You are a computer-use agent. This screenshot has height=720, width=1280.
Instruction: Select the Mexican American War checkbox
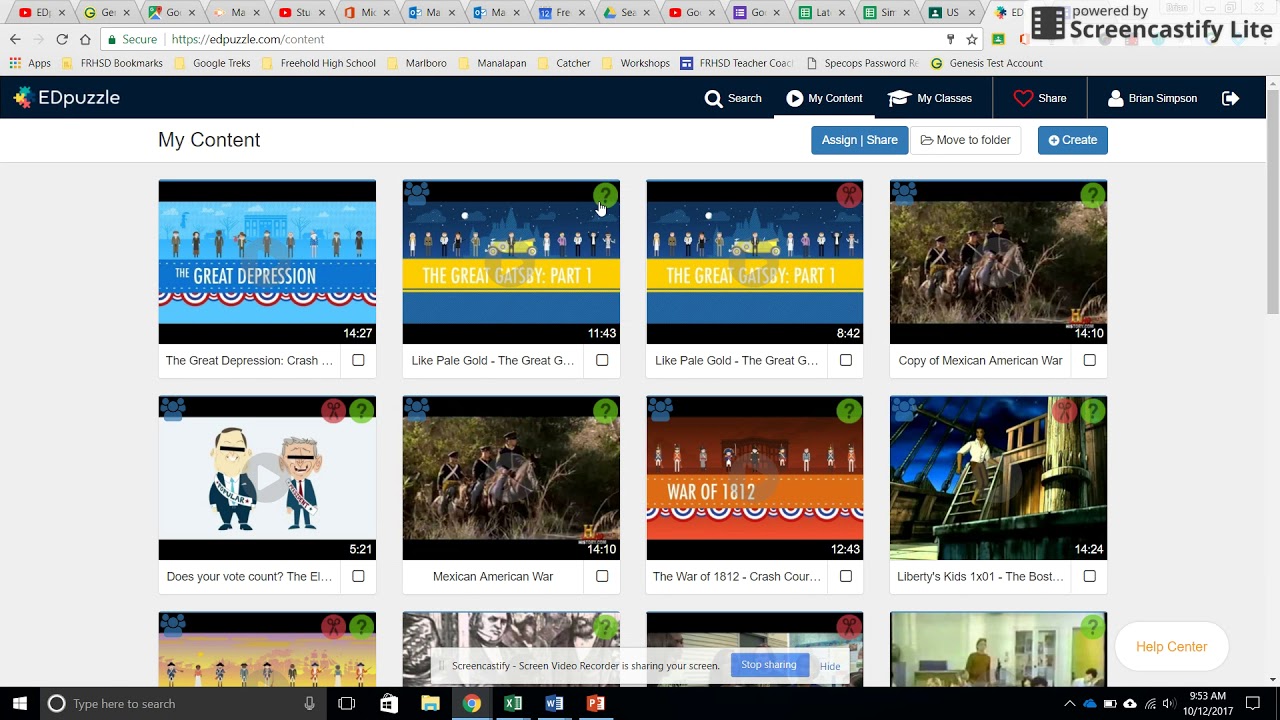coord(602,576)
